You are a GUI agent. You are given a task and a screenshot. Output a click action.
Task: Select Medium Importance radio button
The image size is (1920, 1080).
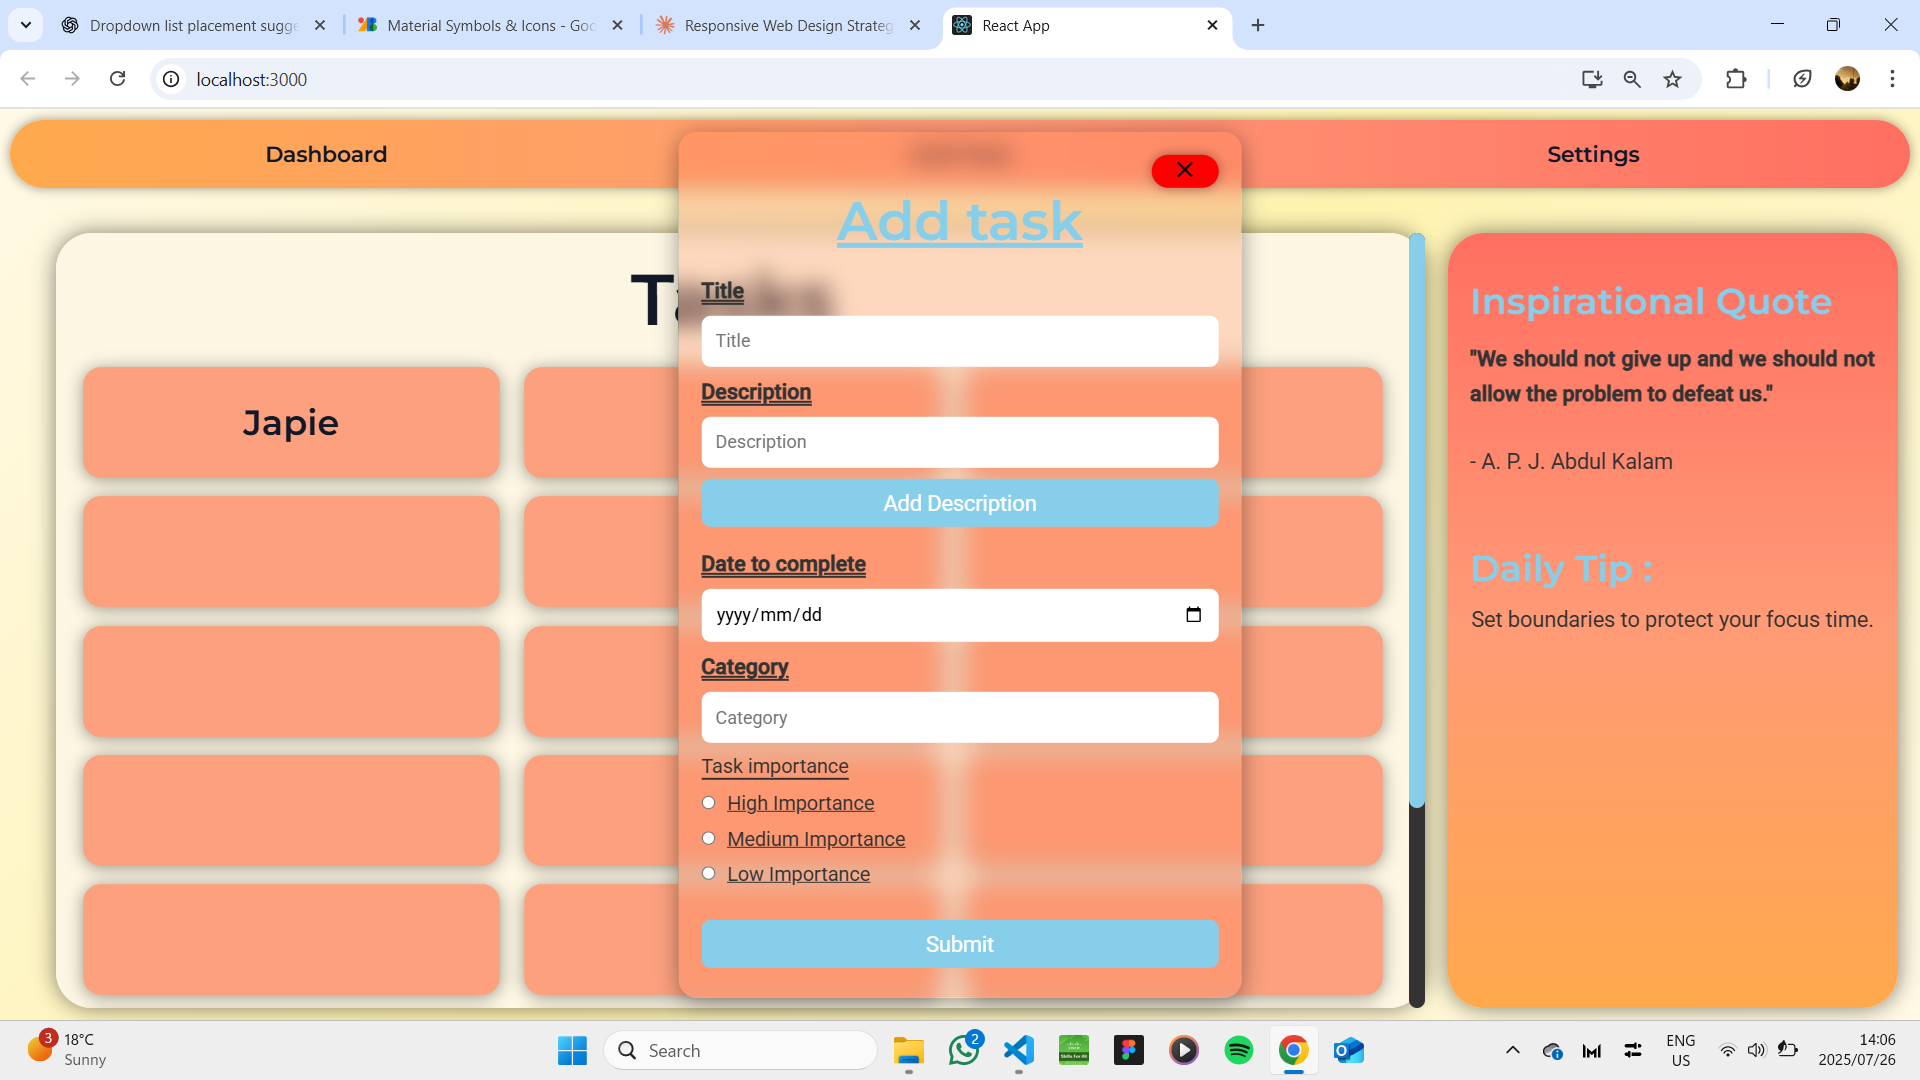[709, 838]
